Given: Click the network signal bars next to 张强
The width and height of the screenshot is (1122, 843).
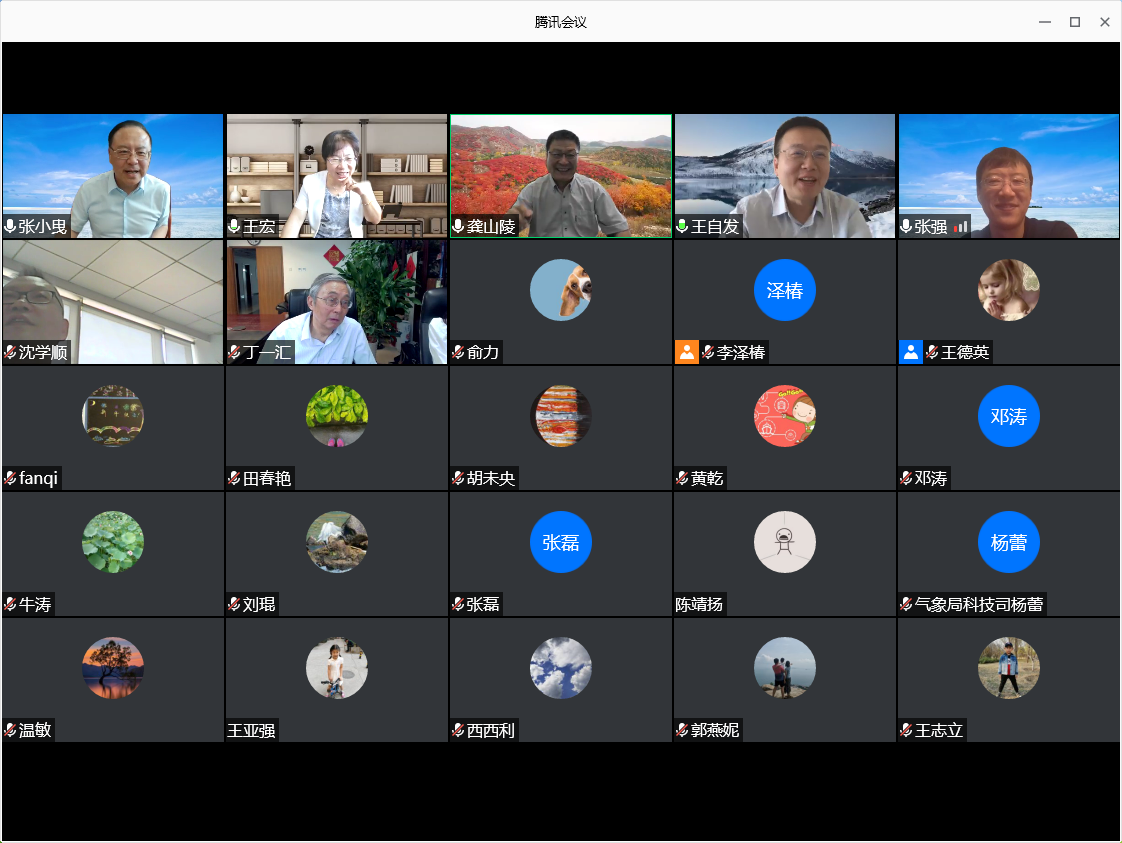Looking at the screenshot, I should (960, 227).
